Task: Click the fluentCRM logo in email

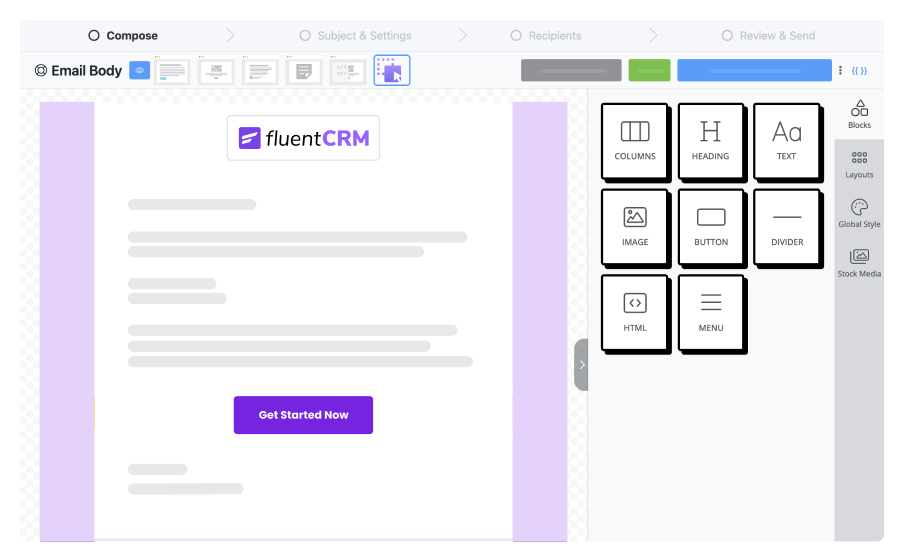Action: 303,138
